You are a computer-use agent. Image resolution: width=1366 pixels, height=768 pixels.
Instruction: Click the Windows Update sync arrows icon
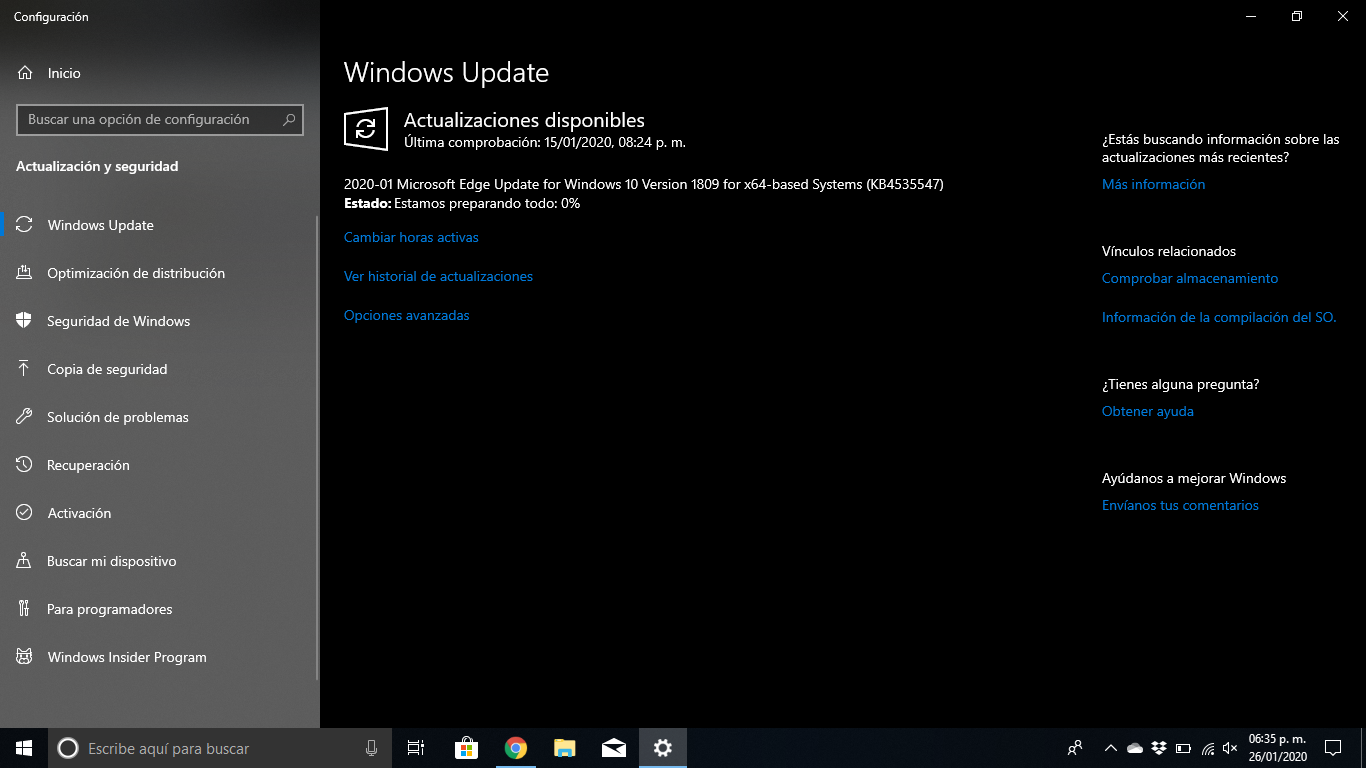[25, 225]
